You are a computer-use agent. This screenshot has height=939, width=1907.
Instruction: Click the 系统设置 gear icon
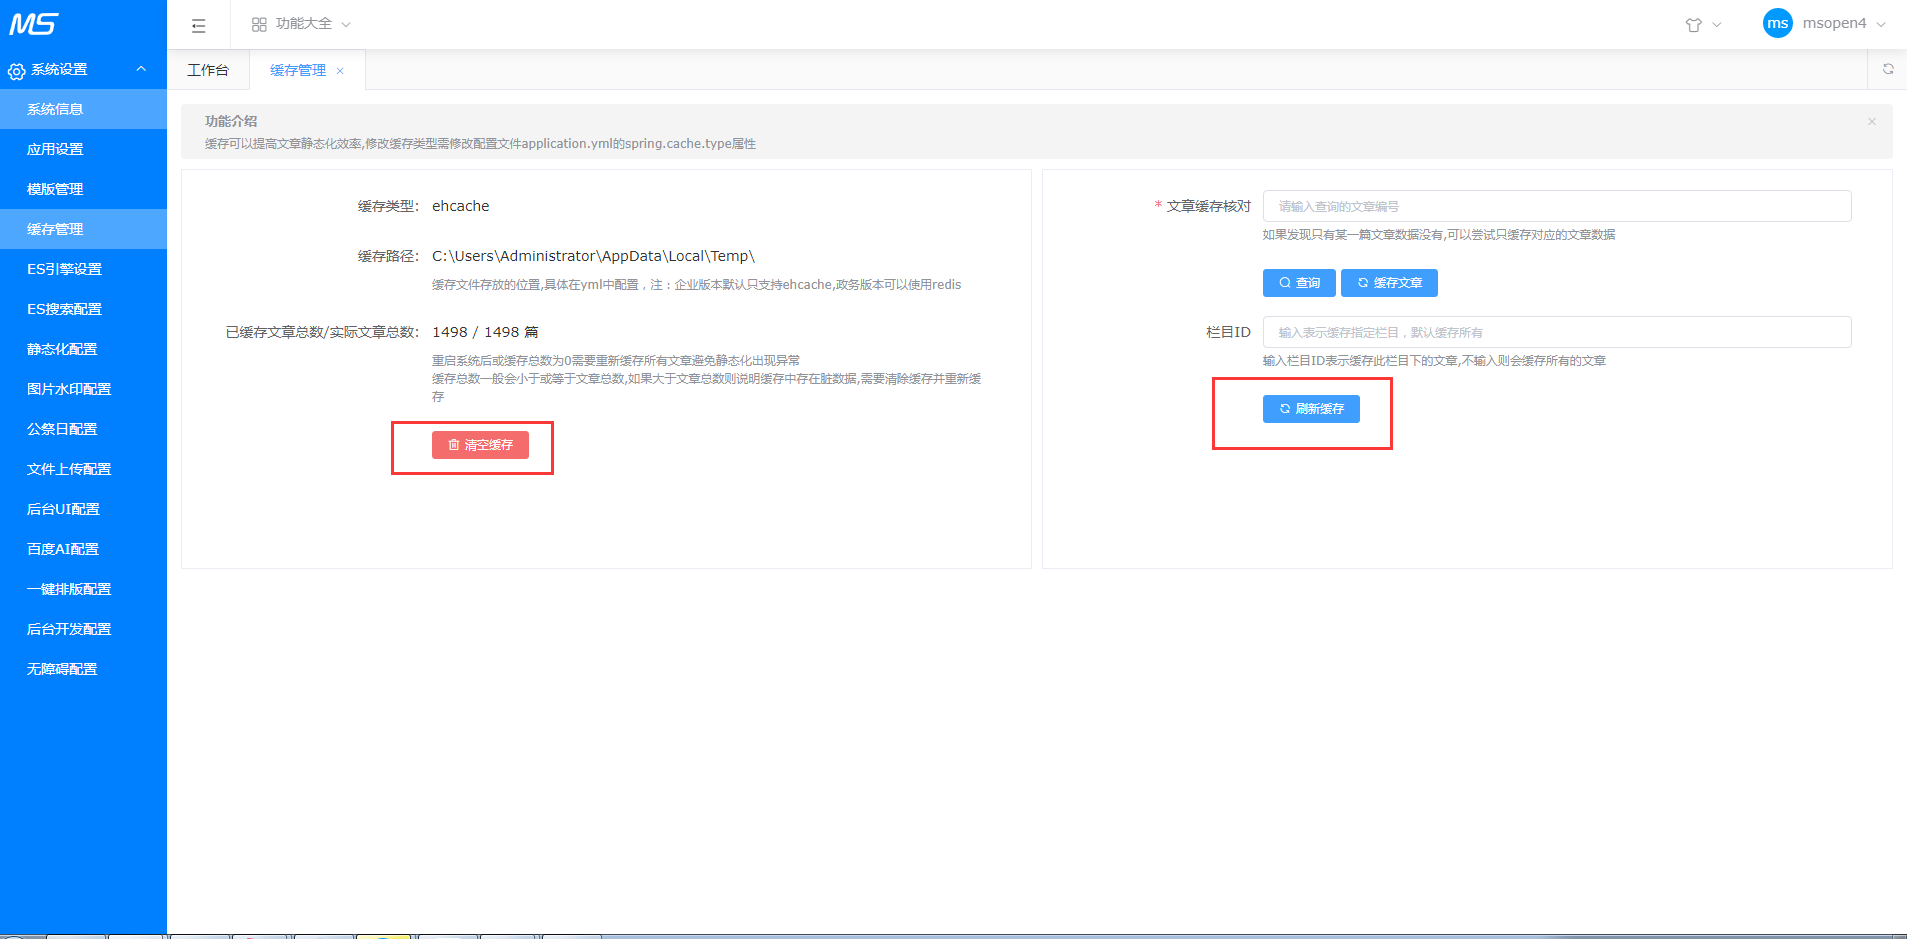tap(16, 70)
